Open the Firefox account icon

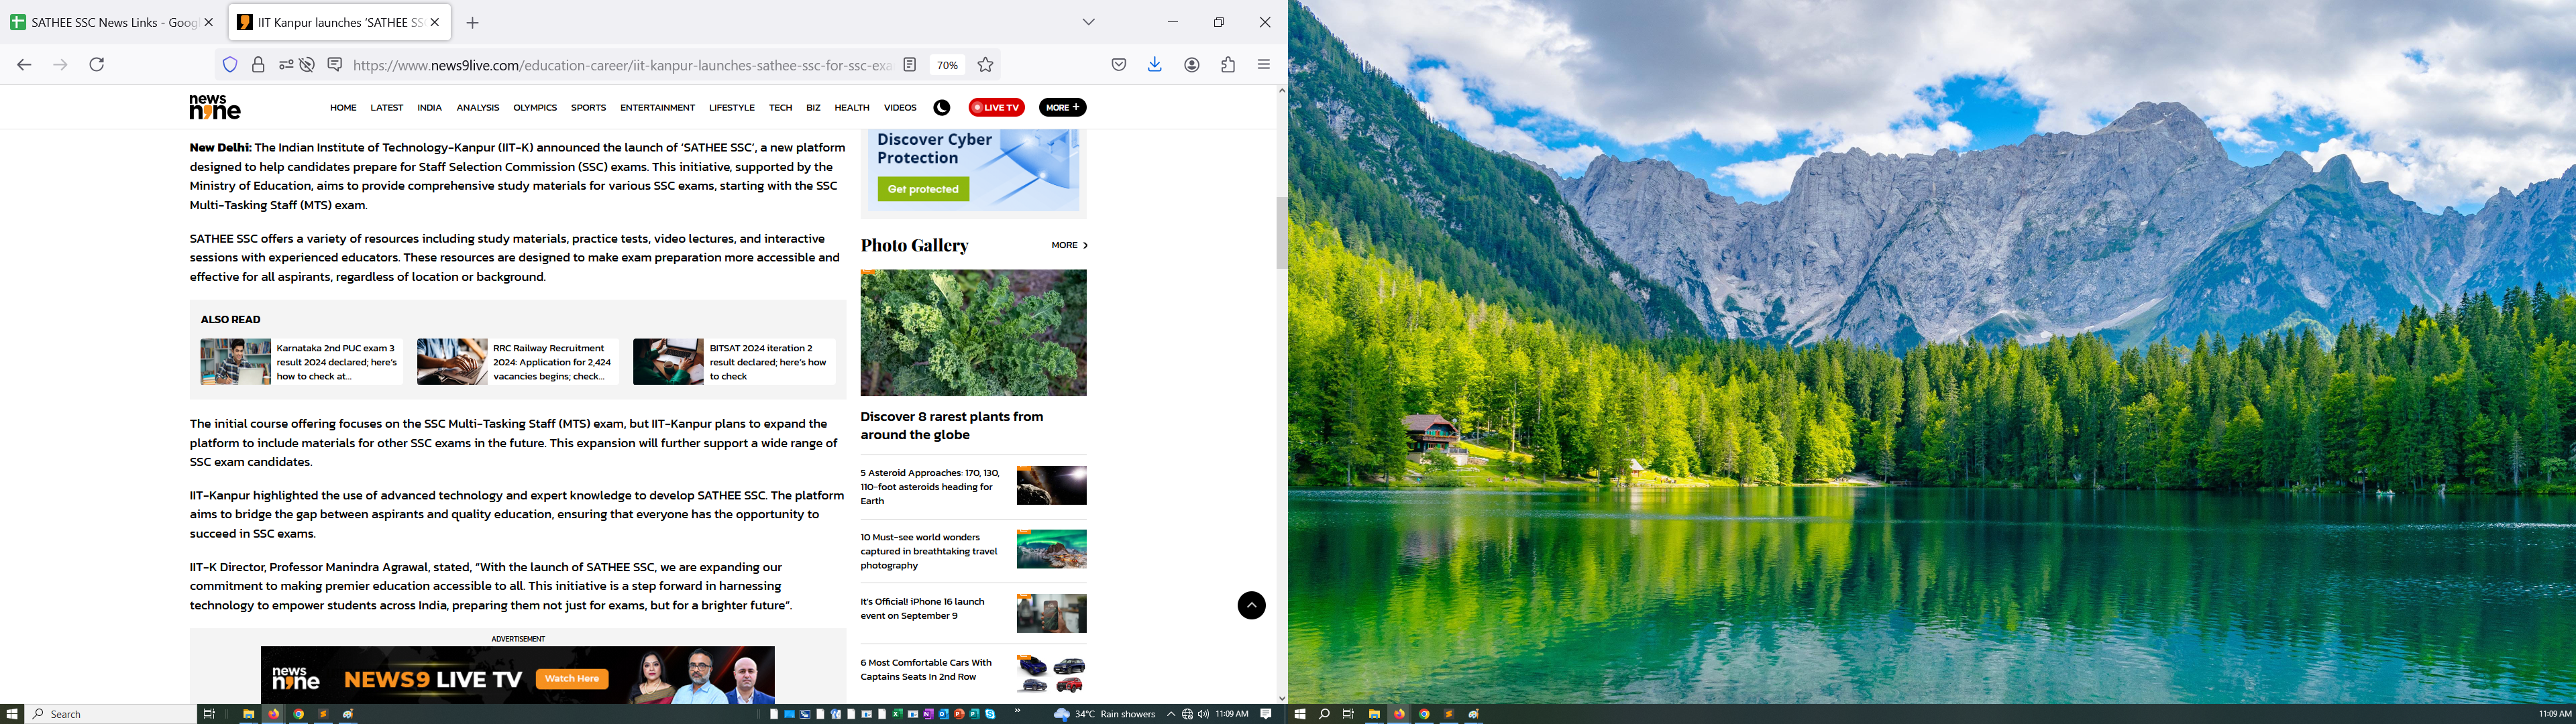point(1192,65)
